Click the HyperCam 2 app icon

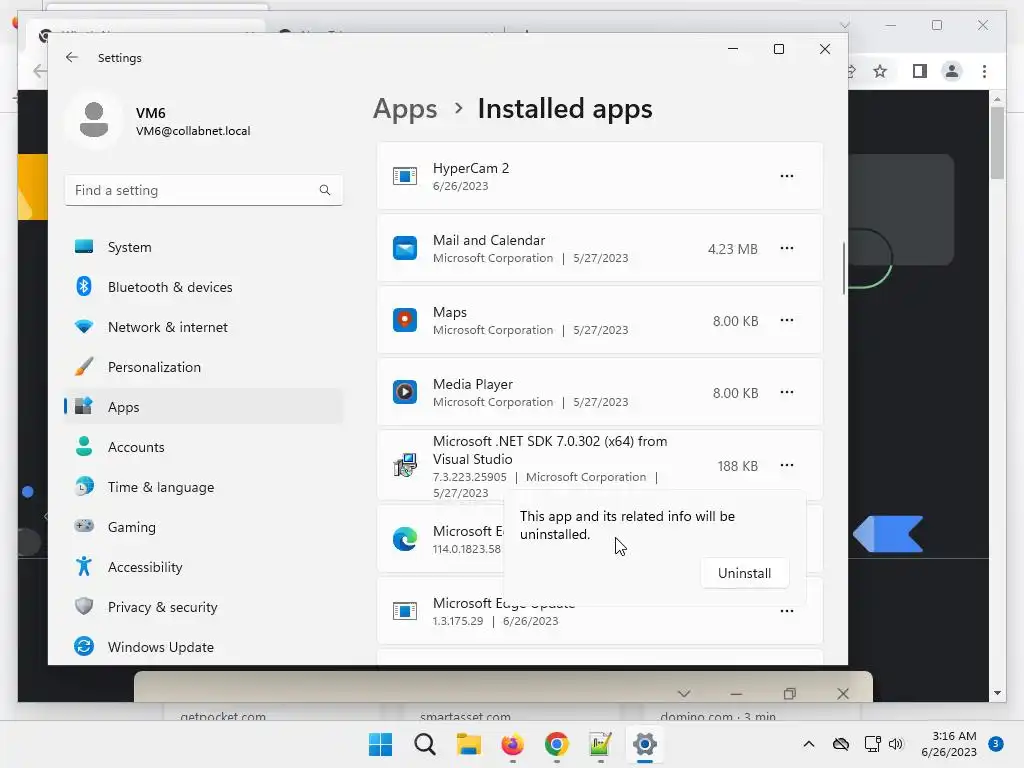[x=405, y=176]
